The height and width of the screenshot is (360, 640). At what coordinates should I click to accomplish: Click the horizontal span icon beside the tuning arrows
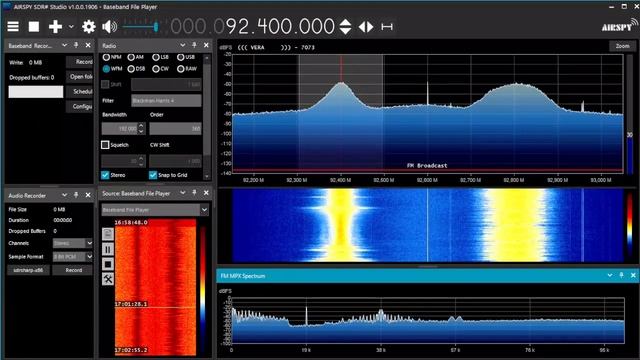coord(387,27)
